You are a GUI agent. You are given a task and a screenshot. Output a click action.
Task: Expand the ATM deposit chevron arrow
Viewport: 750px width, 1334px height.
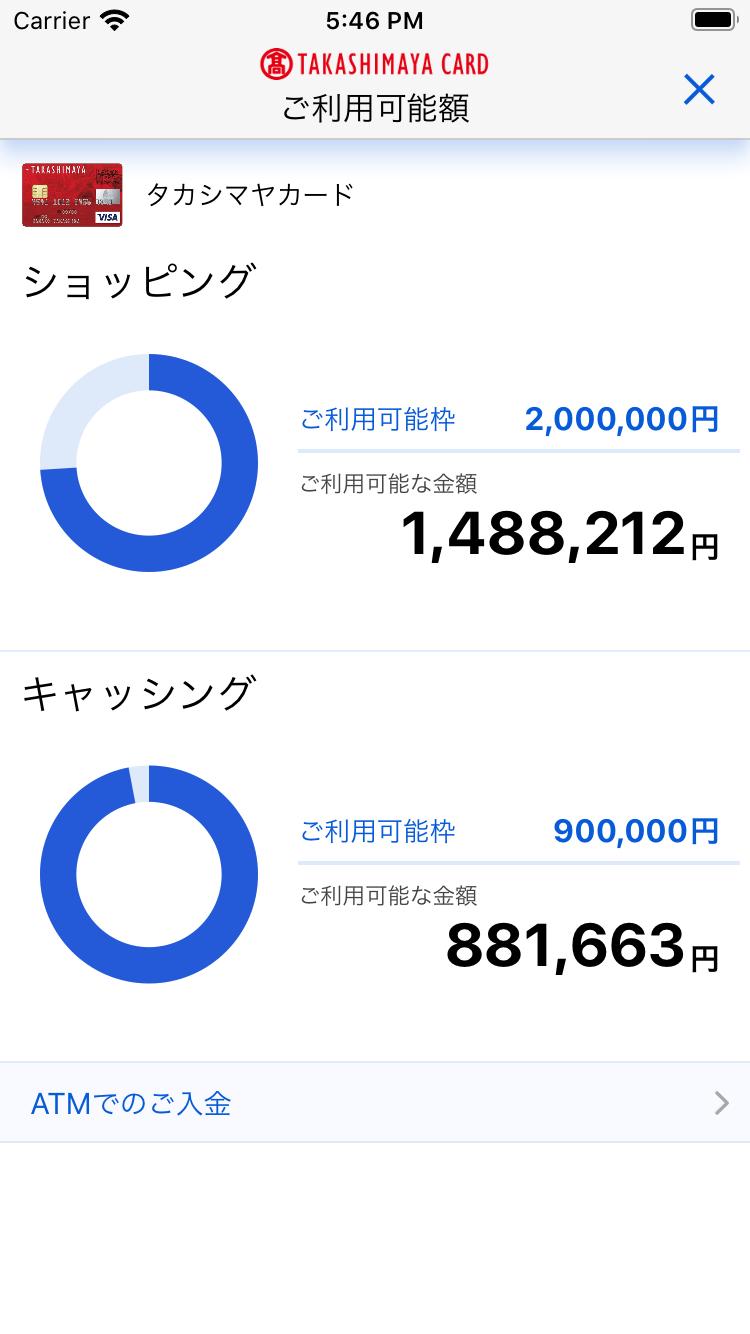pyautogui.click(x=721, y=1103)
